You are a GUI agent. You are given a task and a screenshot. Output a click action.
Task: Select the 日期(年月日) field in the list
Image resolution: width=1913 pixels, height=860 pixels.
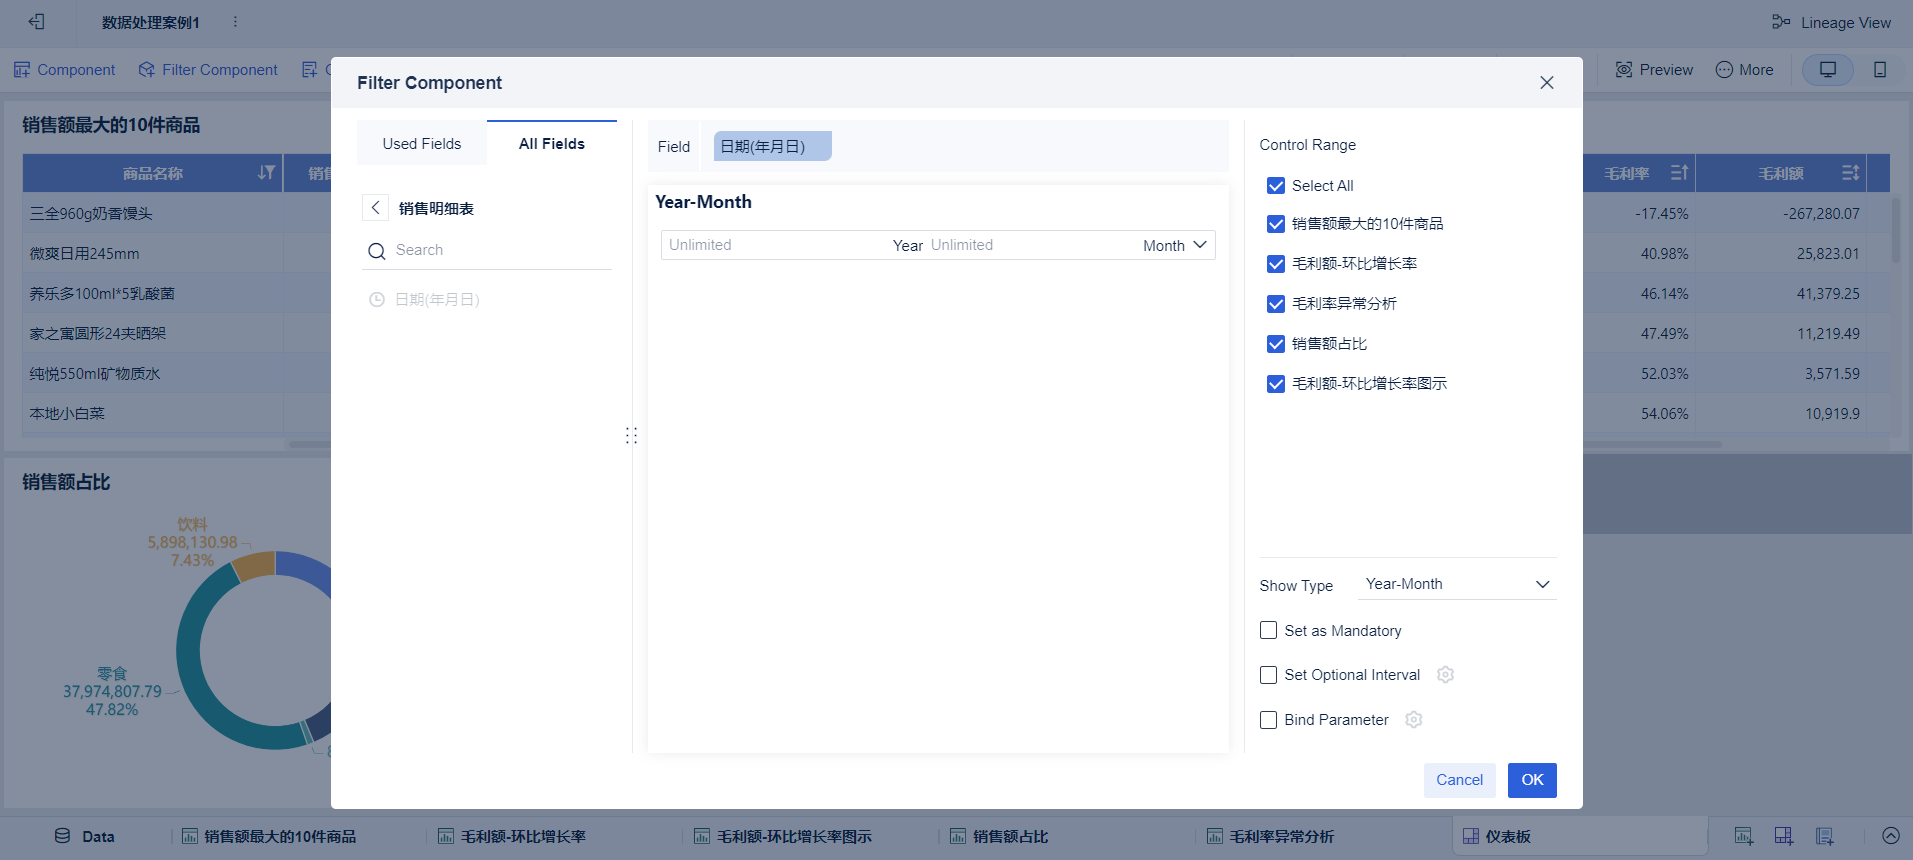(437, 299)
